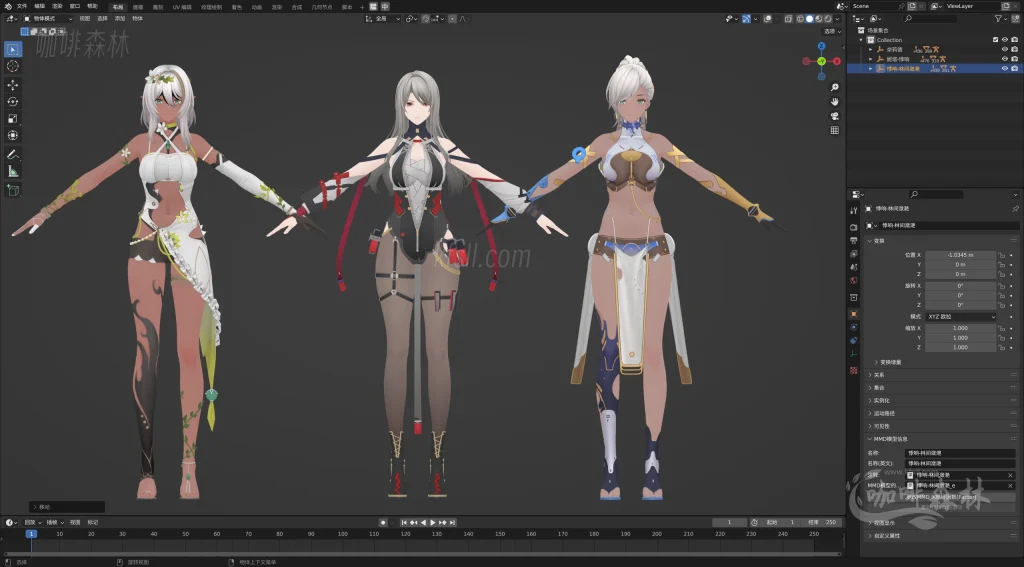Image resolution: width=1024 pixels, height=567 pixels.
Task: Click the Blender logo menu
Action: [x=8, y=7]
